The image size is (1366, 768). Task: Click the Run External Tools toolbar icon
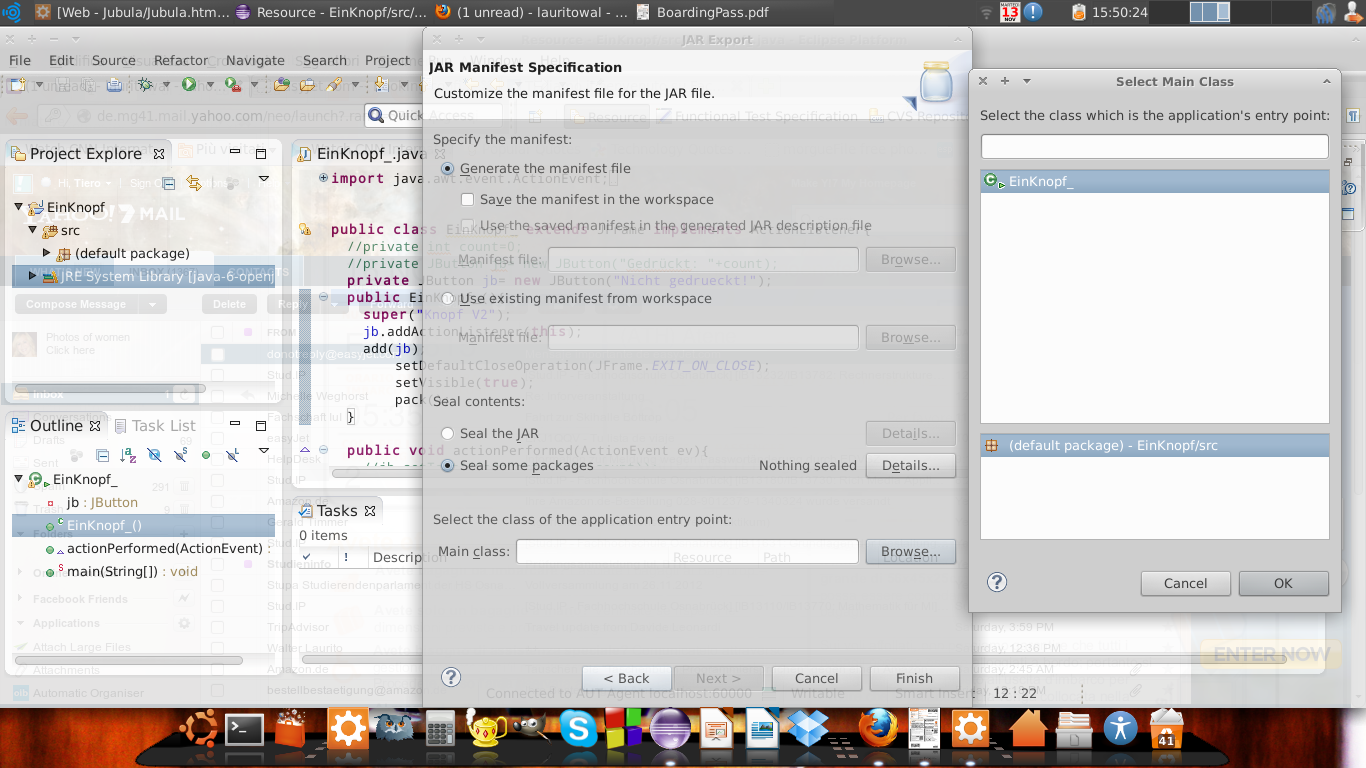pyautogui.click(x=233, y=84)
